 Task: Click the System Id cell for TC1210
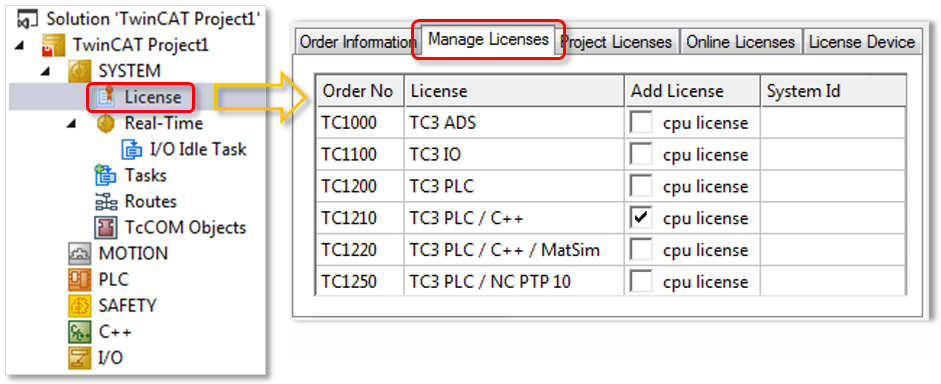tap(834, 218)
